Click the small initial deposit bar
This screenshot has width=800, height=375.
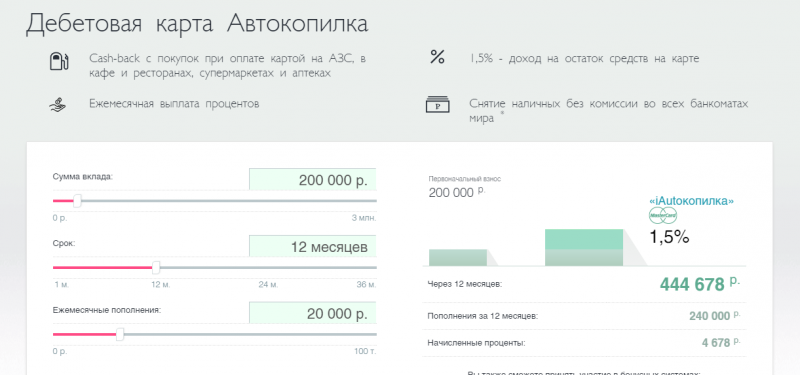(x=458, y=258)
